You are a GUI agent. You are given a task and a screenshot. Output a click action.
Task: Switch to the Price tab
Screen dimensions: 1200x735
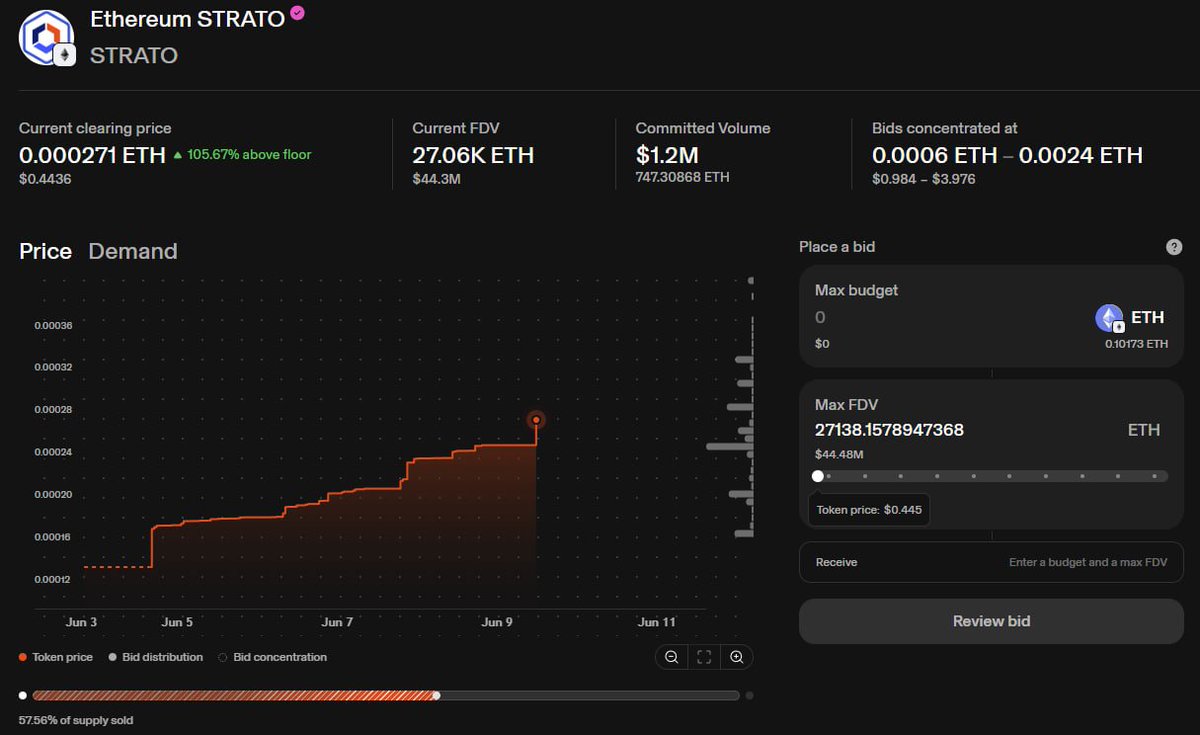tap(45, 251)
